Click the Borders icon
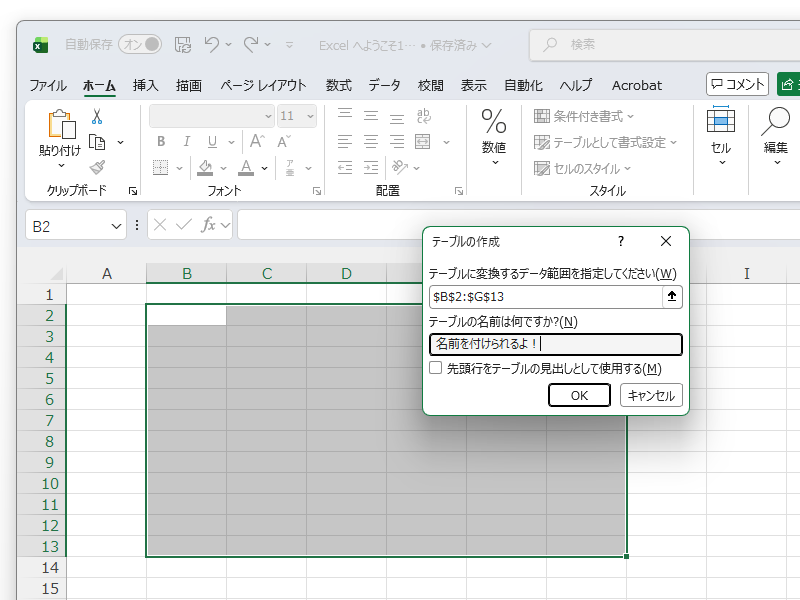Viewport: 800px width, 600px height. (161, 167)
